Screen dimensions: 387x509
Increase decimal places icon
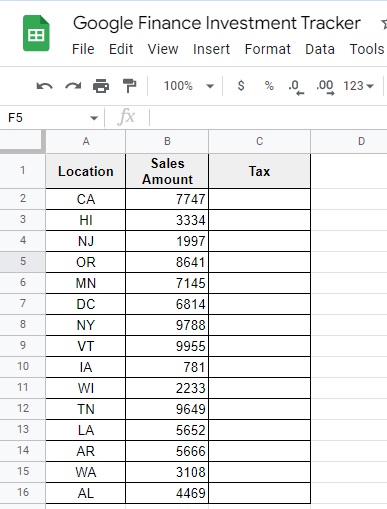[325, 87]
